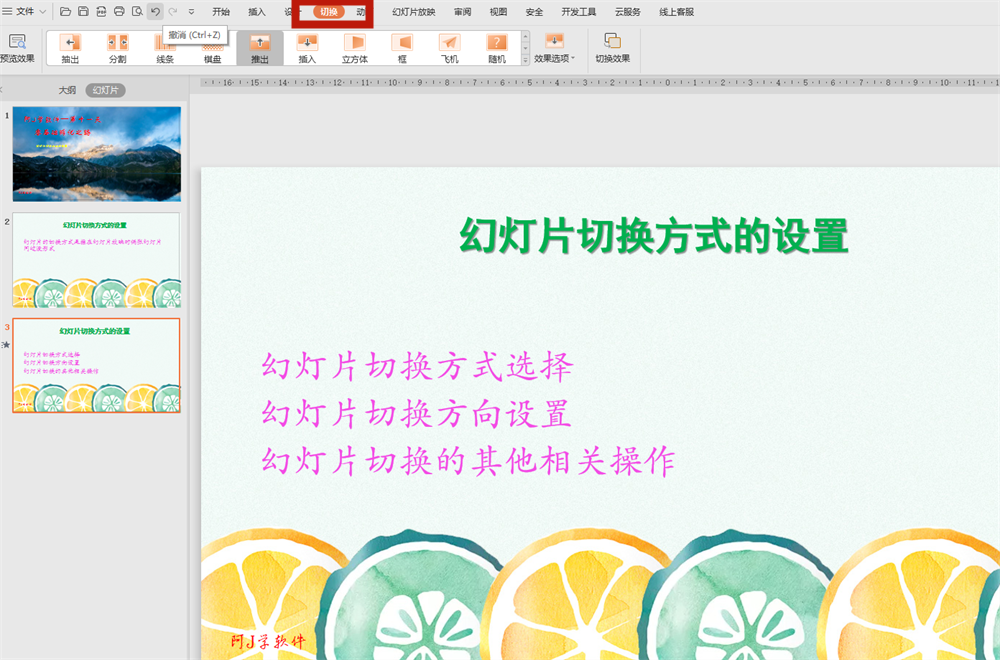The width and height of the screenshot is (1000, 660).
Task: Apply the 插入 transition in the gallery
Action: click(x=307, y=48)
